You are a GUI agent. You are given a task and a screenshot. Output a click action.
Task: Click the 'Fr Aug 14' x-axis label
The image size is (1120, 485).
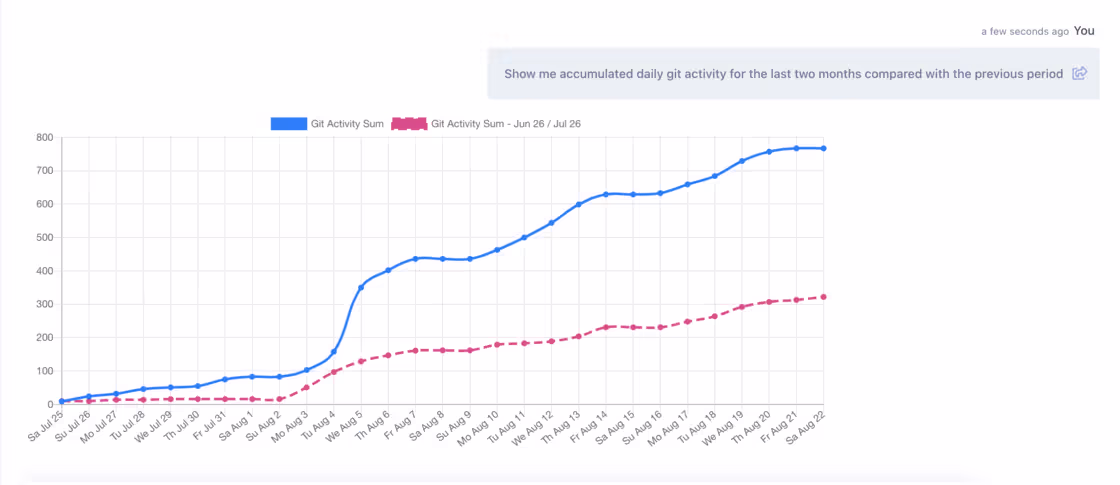pyautogui.click(x=589, y=426)
